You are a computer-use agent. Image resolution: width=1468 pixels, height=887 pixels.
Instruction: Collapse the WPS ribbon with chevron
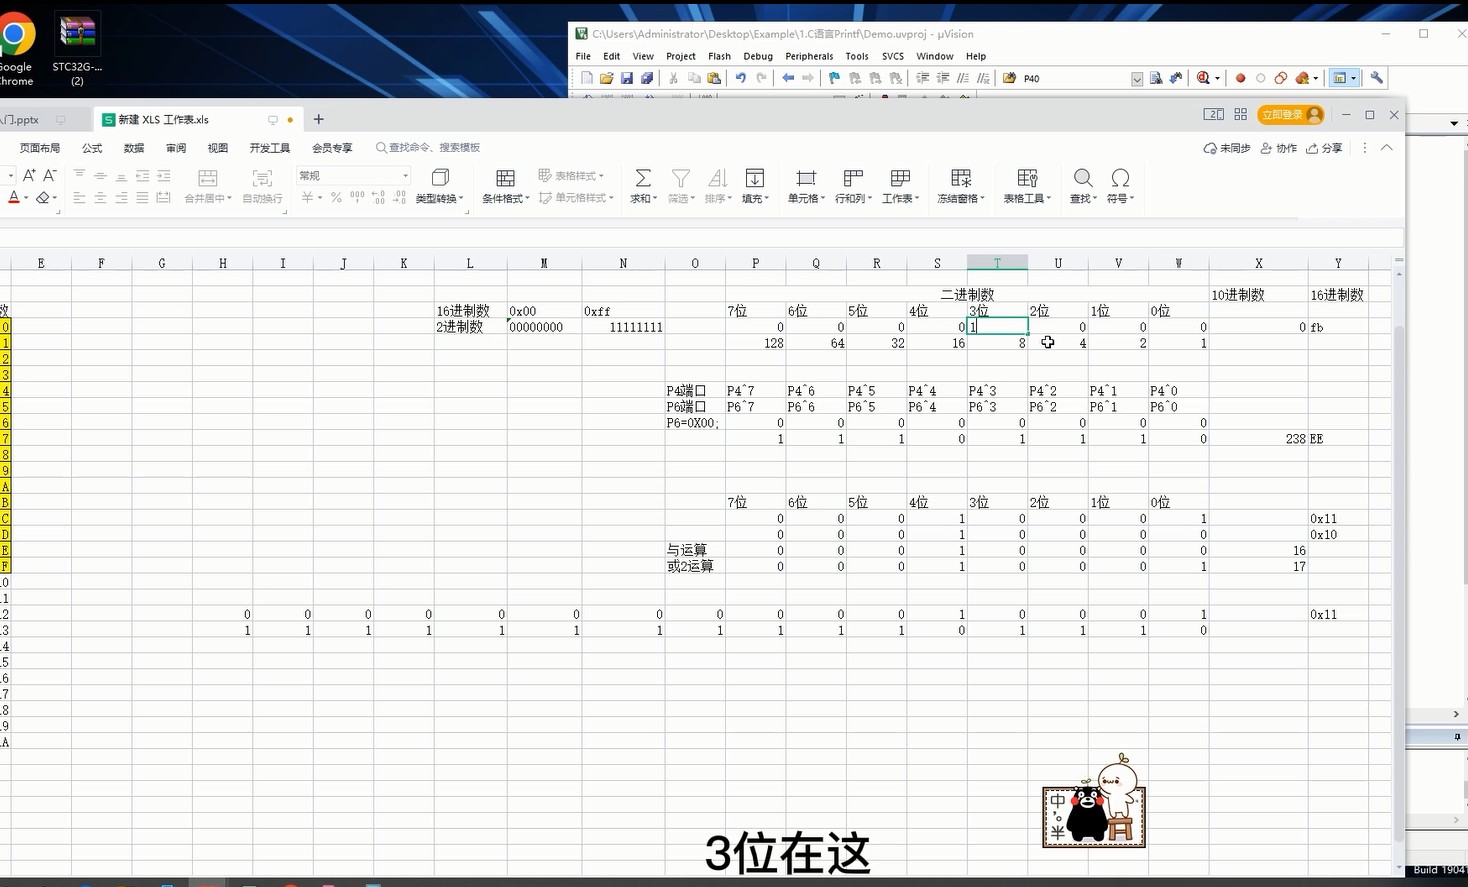coord(1387,148)
